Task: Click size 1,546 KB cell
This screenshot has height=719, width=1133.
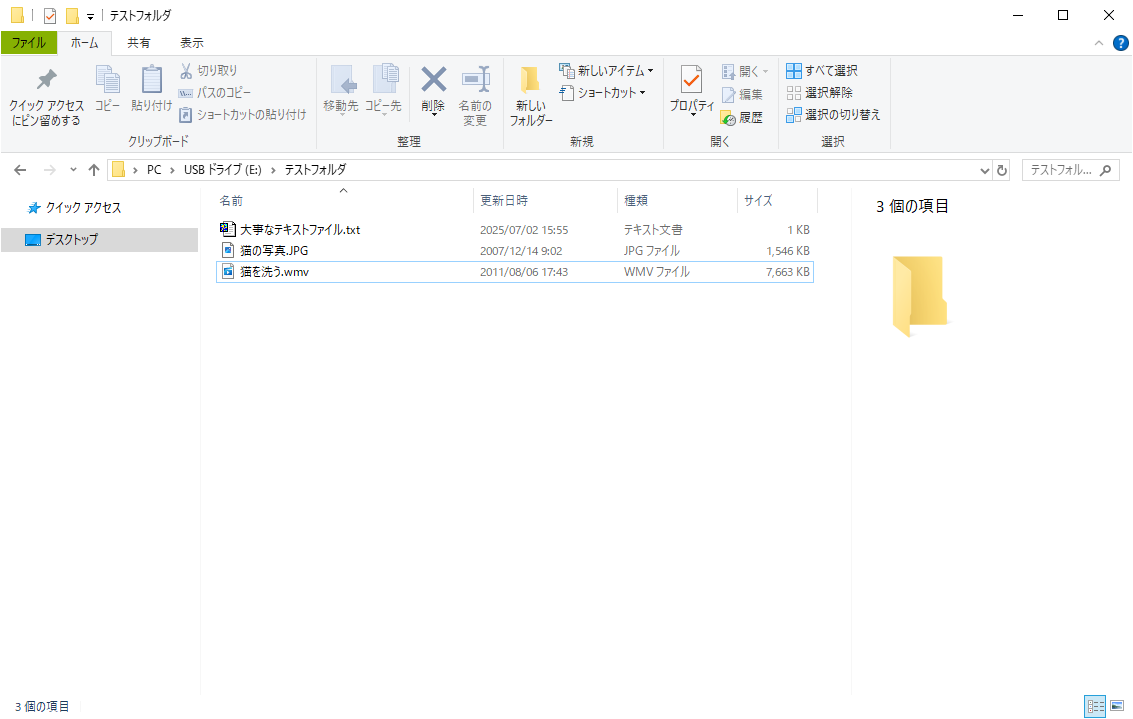Action: pyautogui.click(x=788, y=251)
